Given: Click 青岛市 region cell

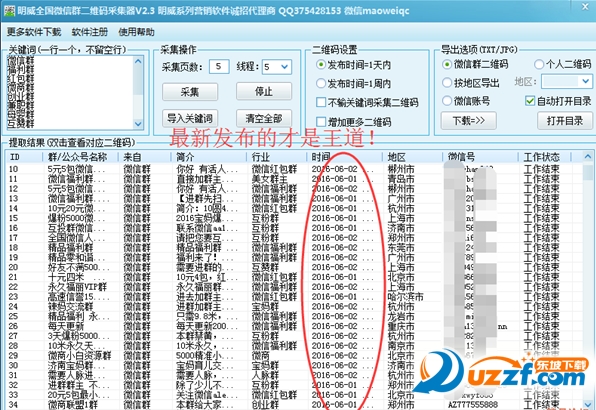Looking at the screenshot, I should [x=401, y=179].
